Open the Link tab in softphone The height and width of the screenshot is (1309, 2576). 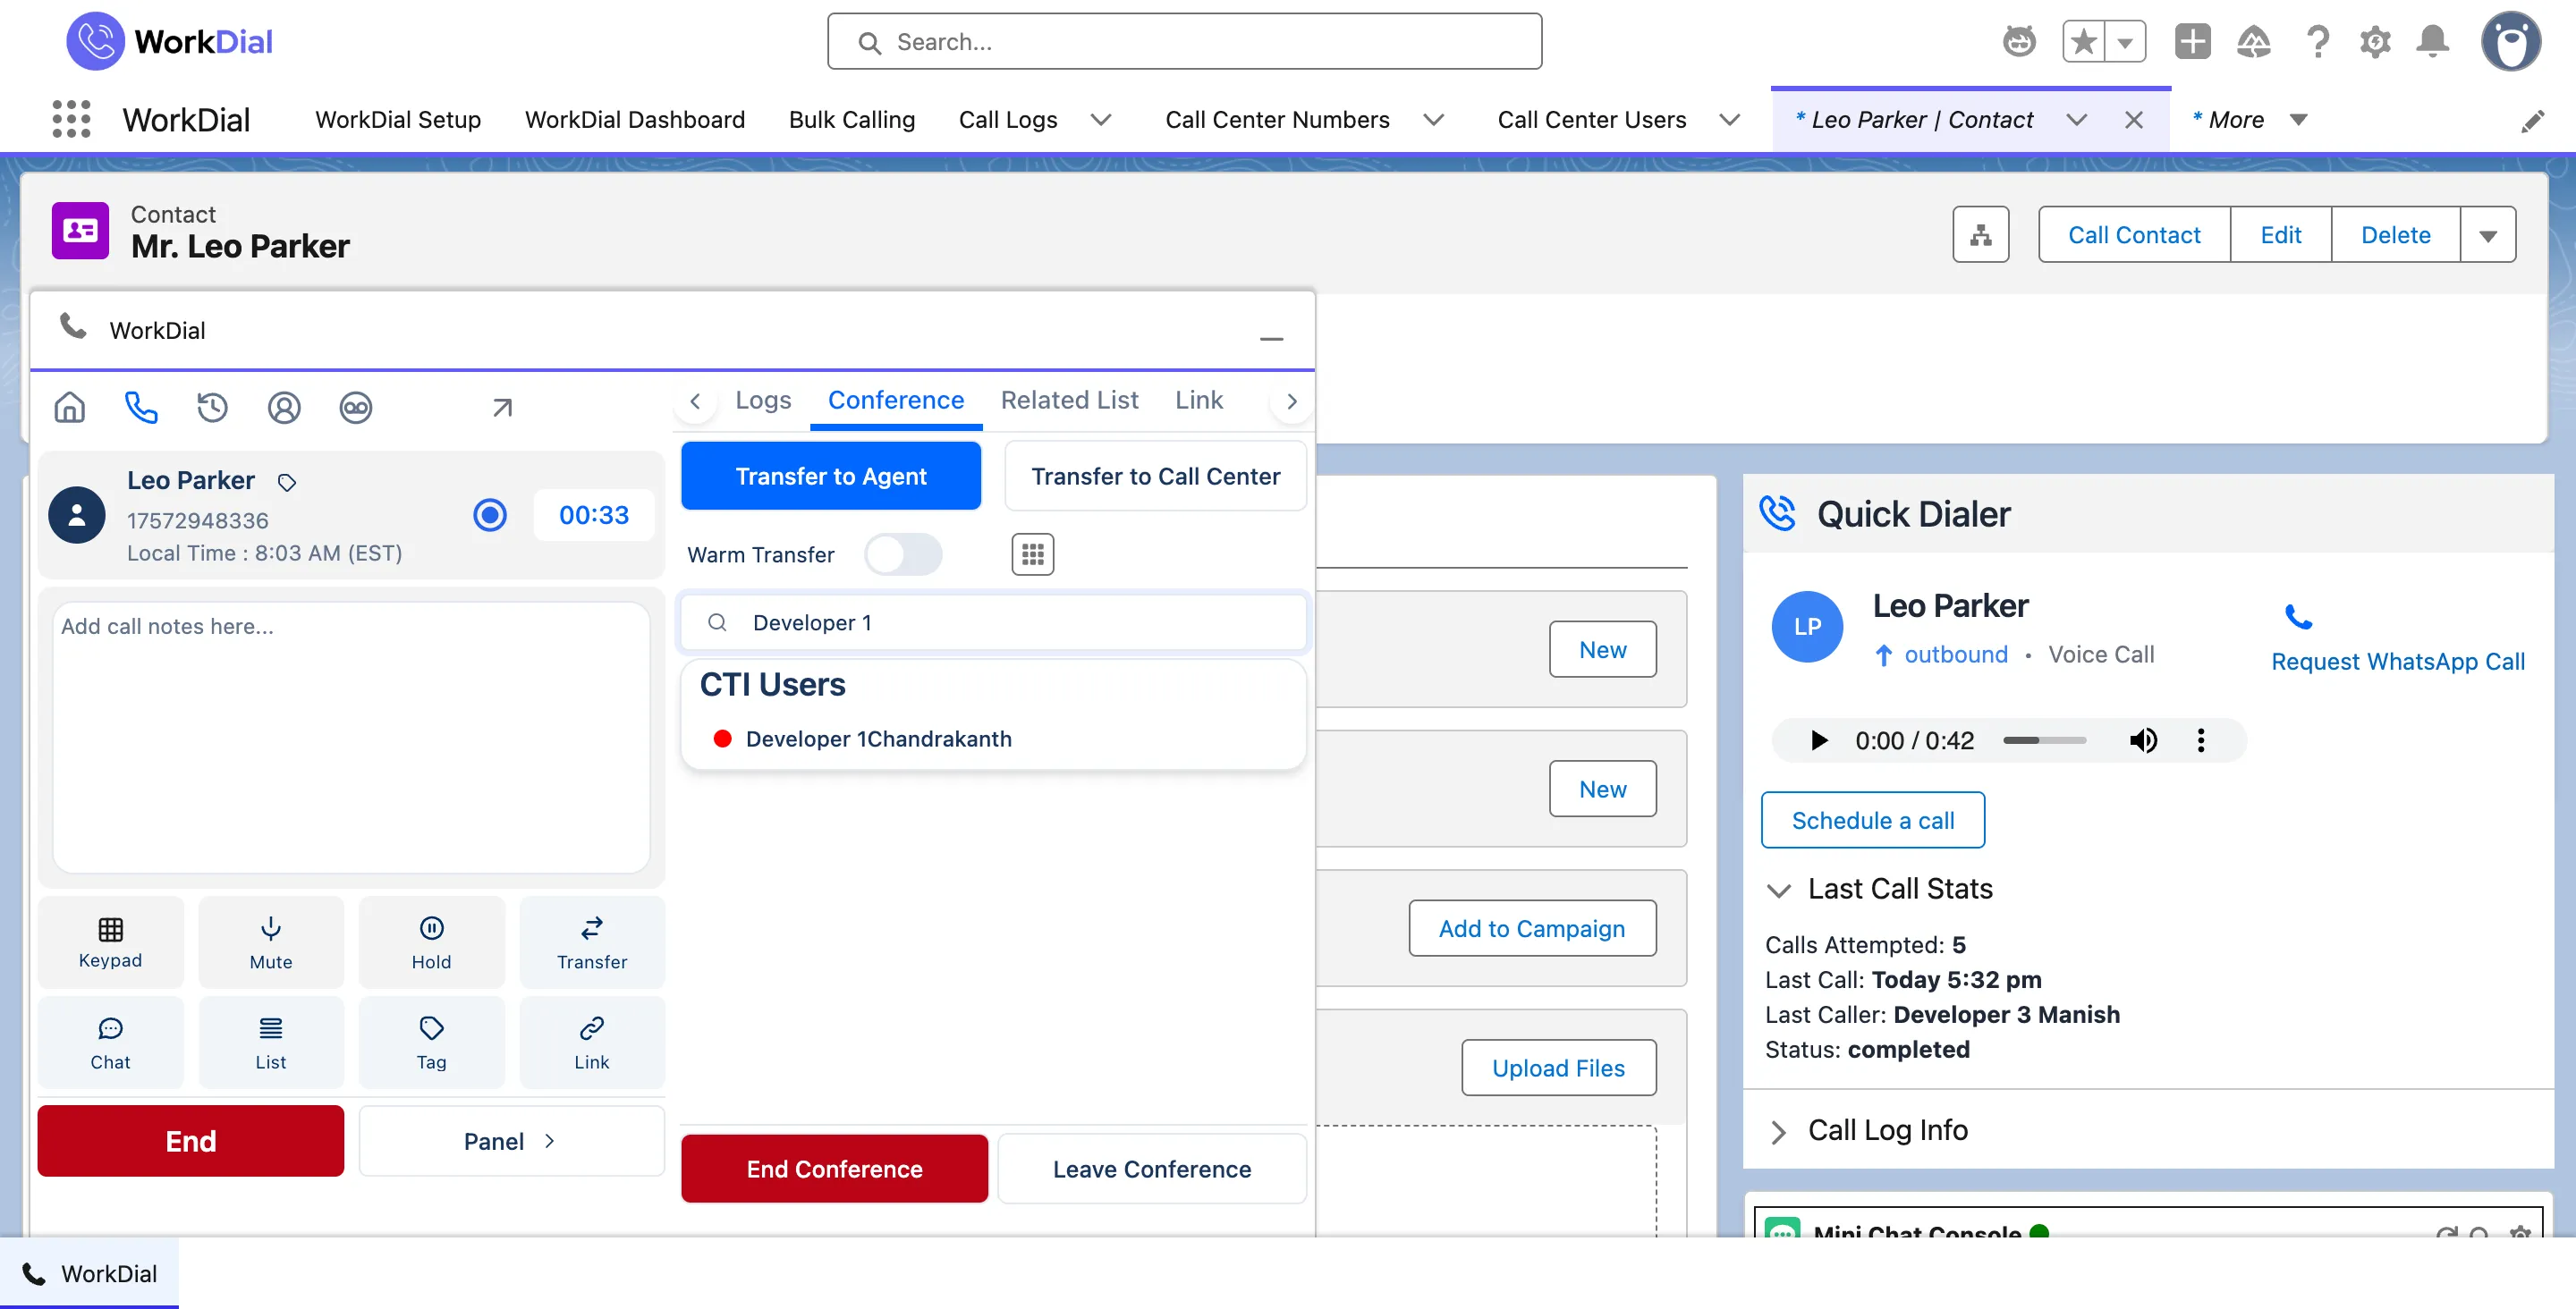pyautogui.click(x=1198, y=400)
